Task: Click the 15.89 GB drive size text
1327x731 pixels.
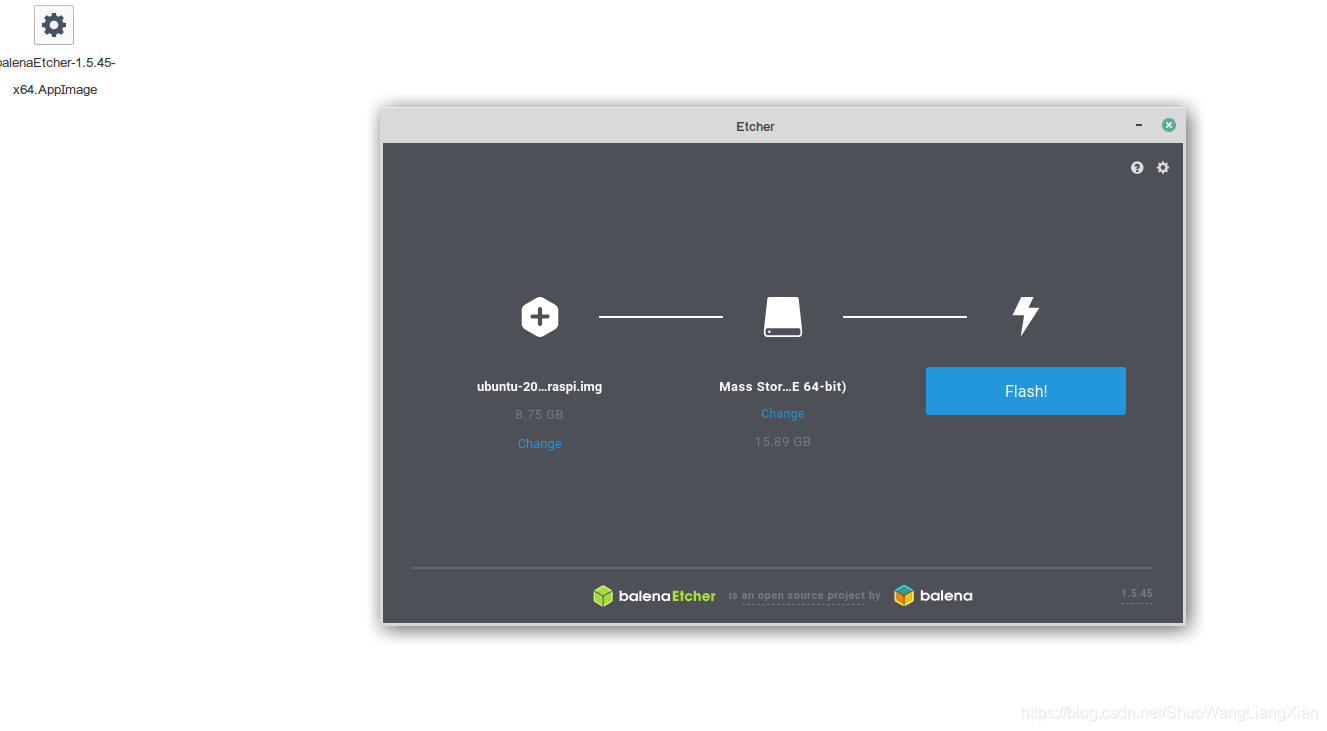Action: pos(783,441)
